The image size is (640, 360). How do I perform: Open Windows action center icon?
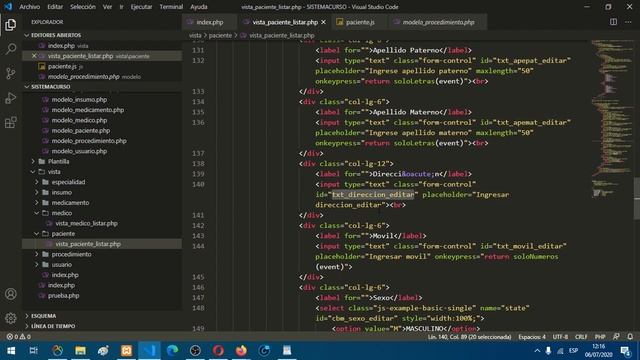coord(625,351)
